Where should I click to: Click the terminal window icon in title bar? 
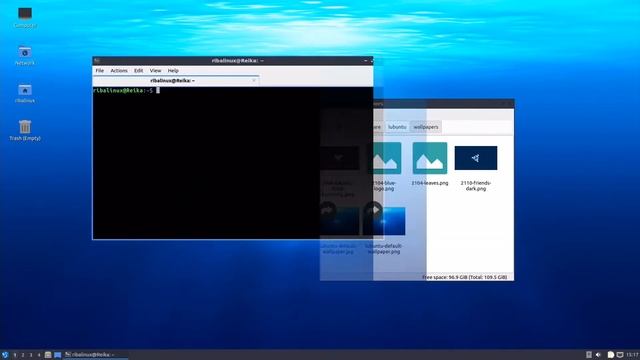coord(97,61)
